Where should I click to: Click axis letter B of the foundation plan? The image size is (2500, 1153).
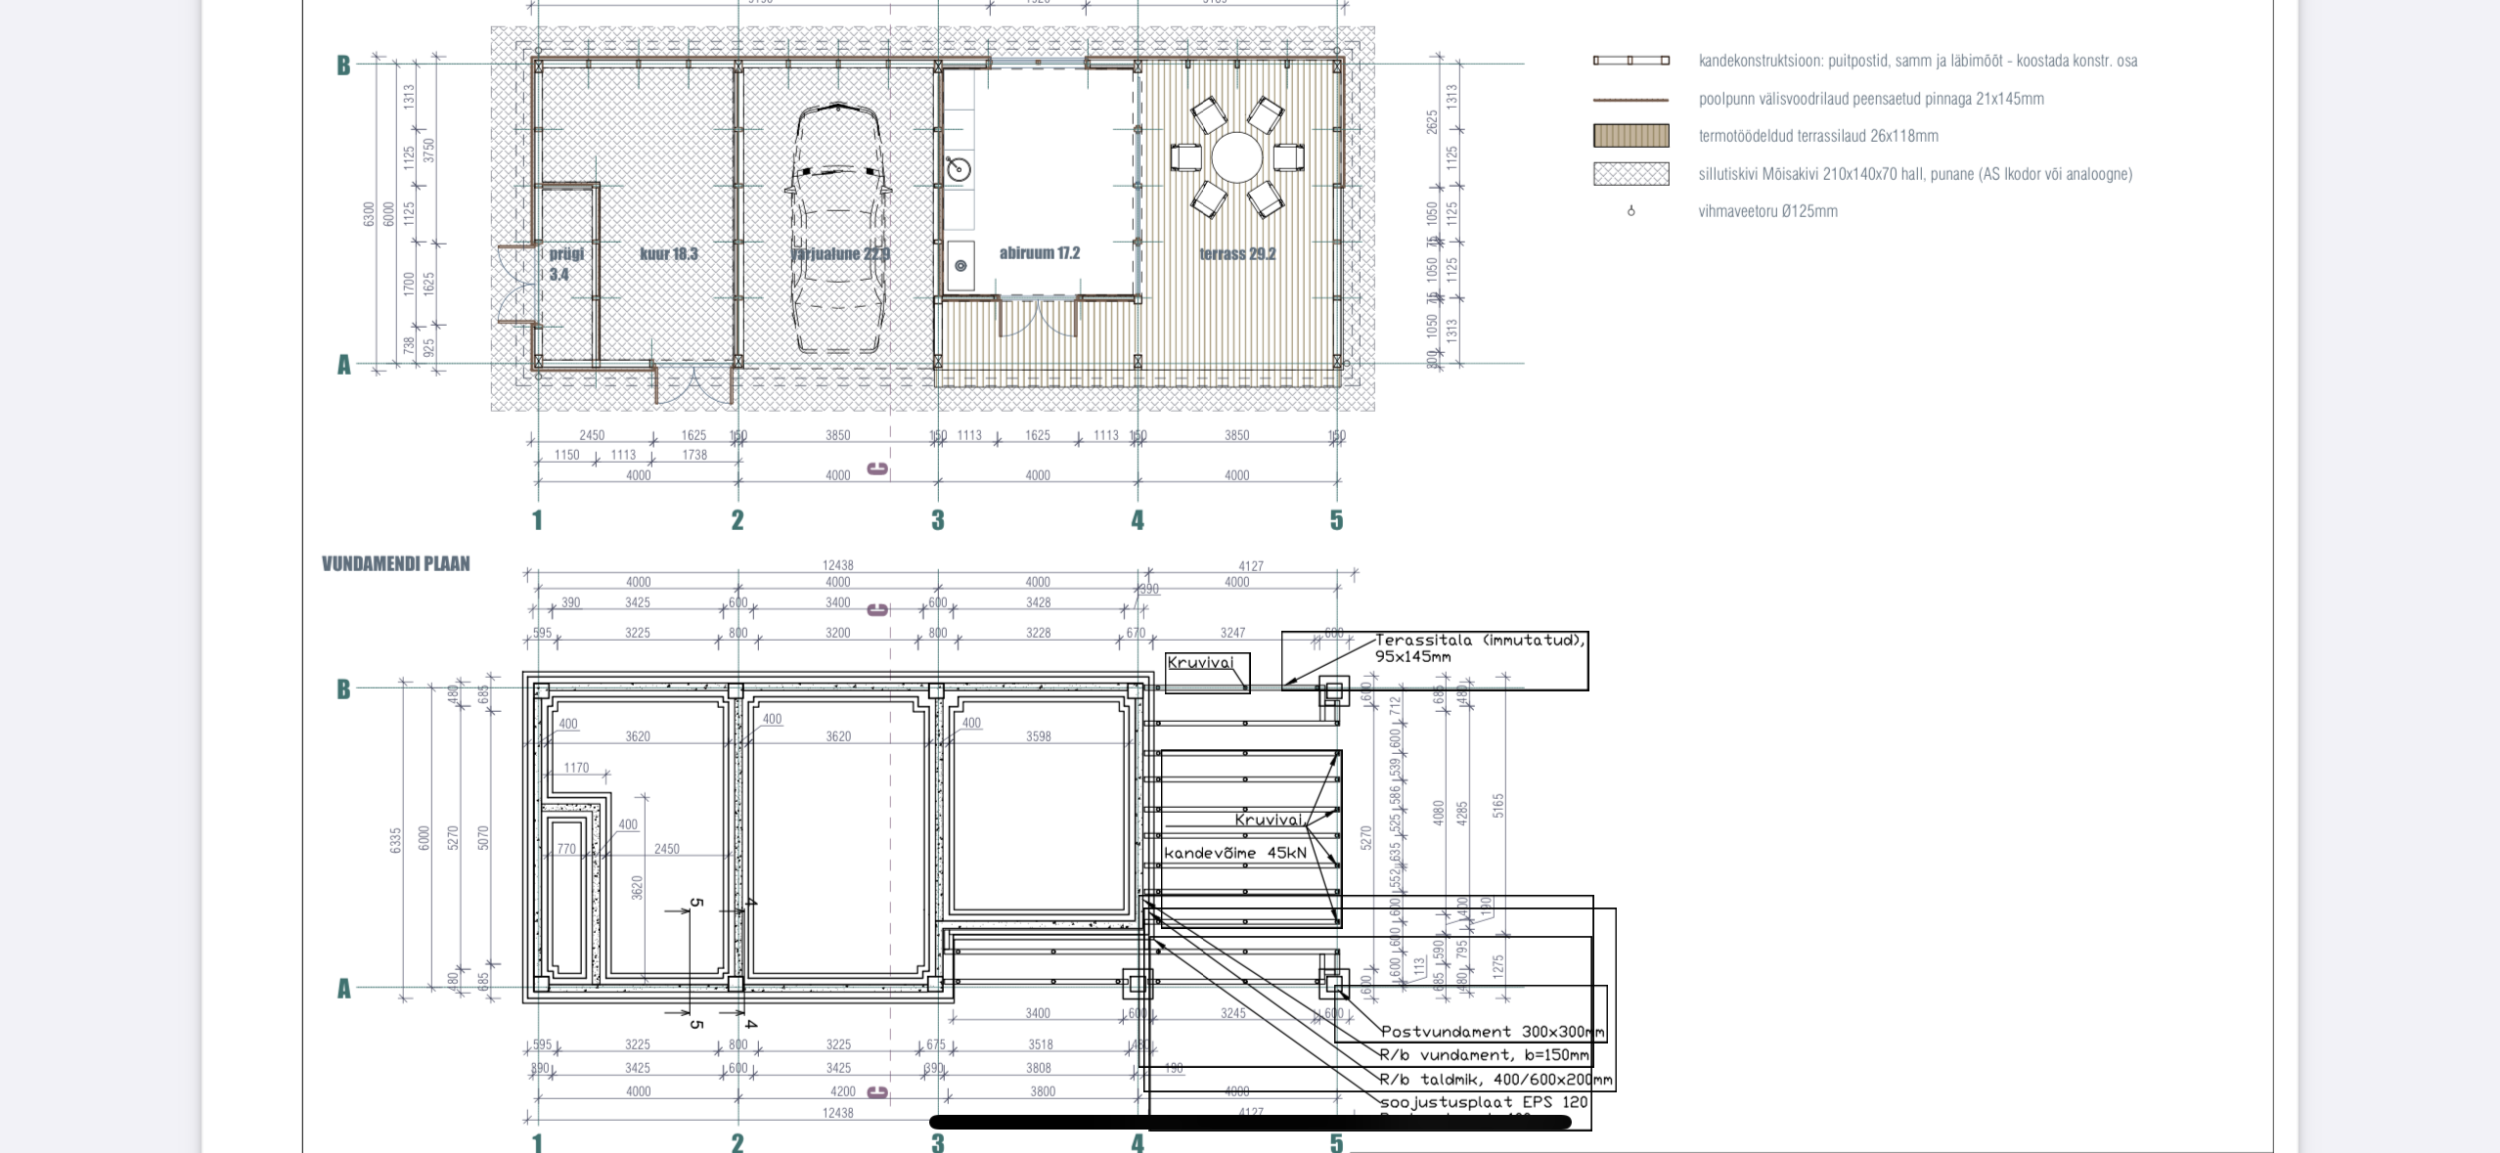tap(343, 689)
